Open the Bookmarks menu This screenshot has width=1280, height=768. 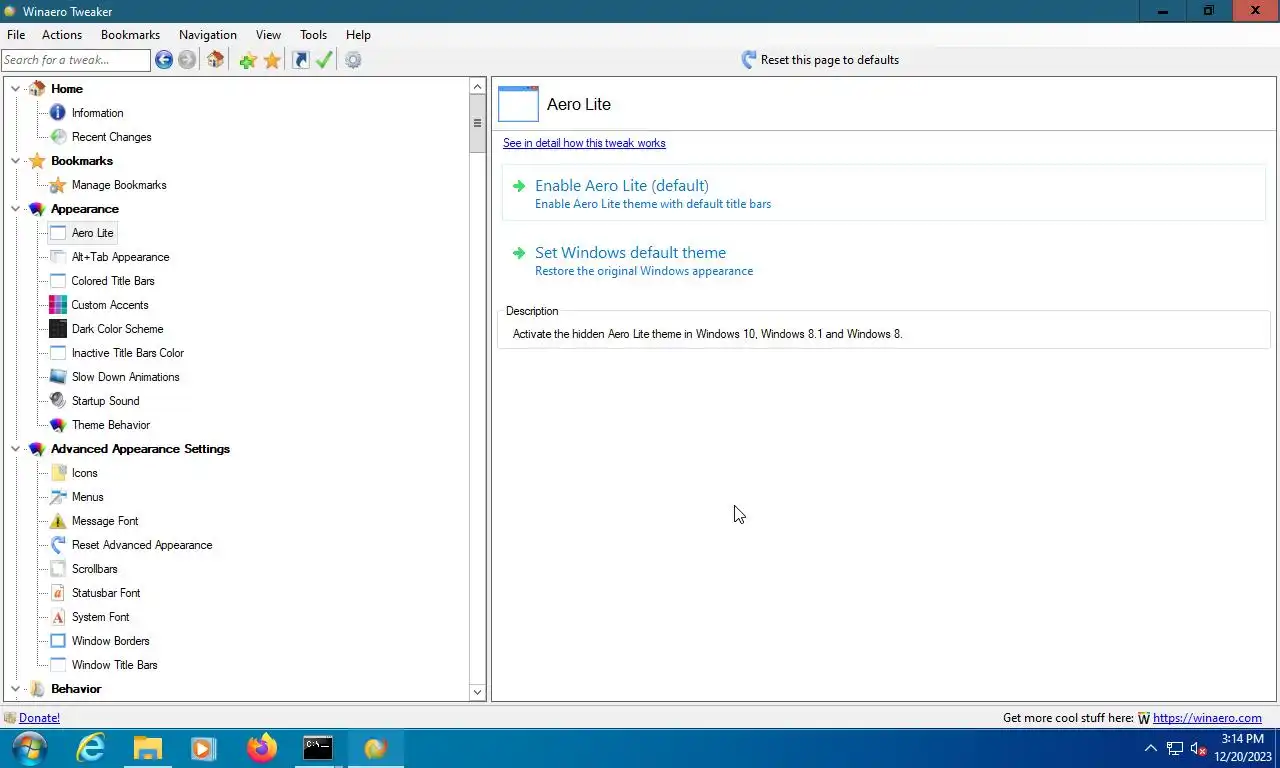pos(130,35)
